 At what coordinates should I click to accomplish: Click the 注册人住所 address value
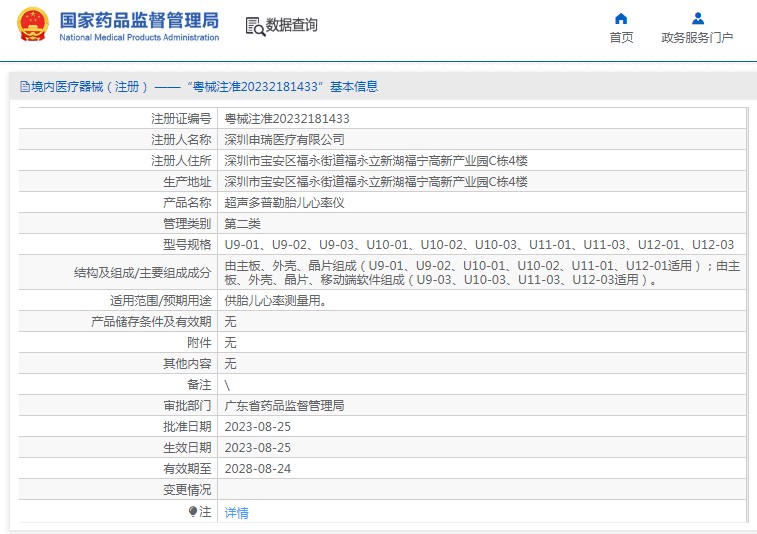tap(376, 161)
